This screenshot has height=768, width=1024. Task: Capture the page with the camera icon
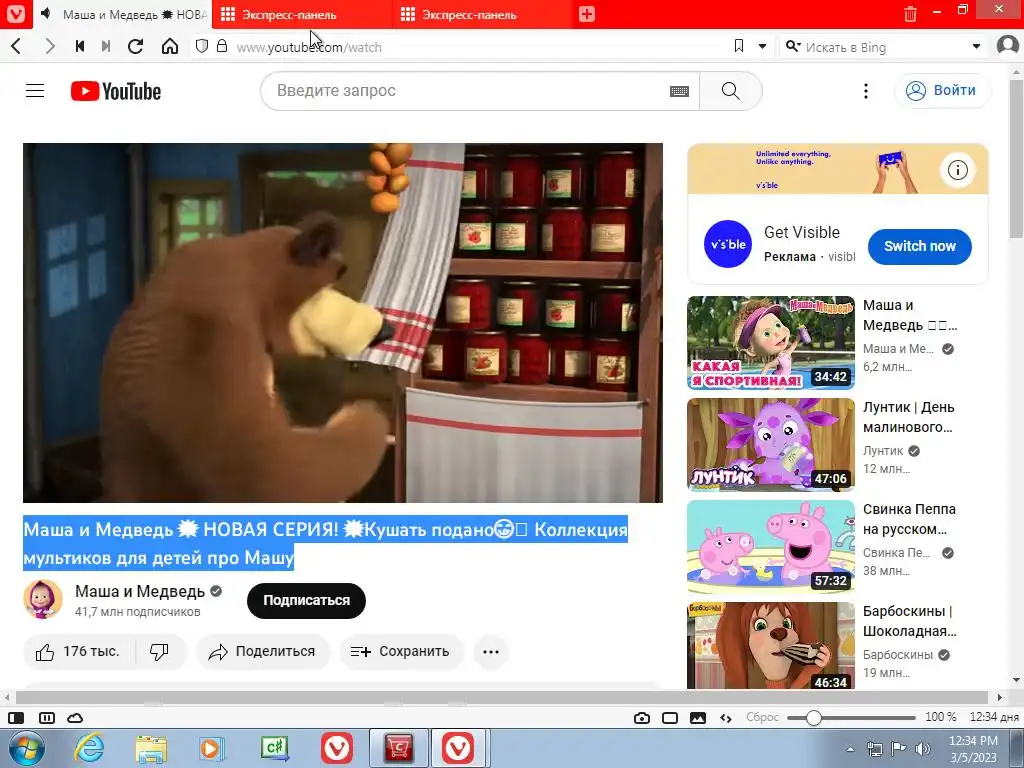coord(642,718)
